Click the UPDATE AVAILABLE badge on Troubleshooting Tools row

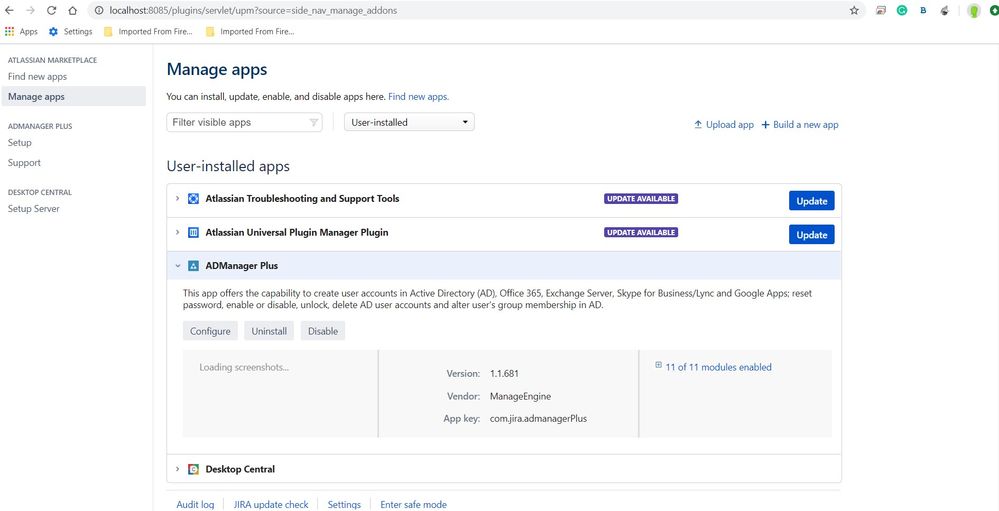tap(641, 199)
